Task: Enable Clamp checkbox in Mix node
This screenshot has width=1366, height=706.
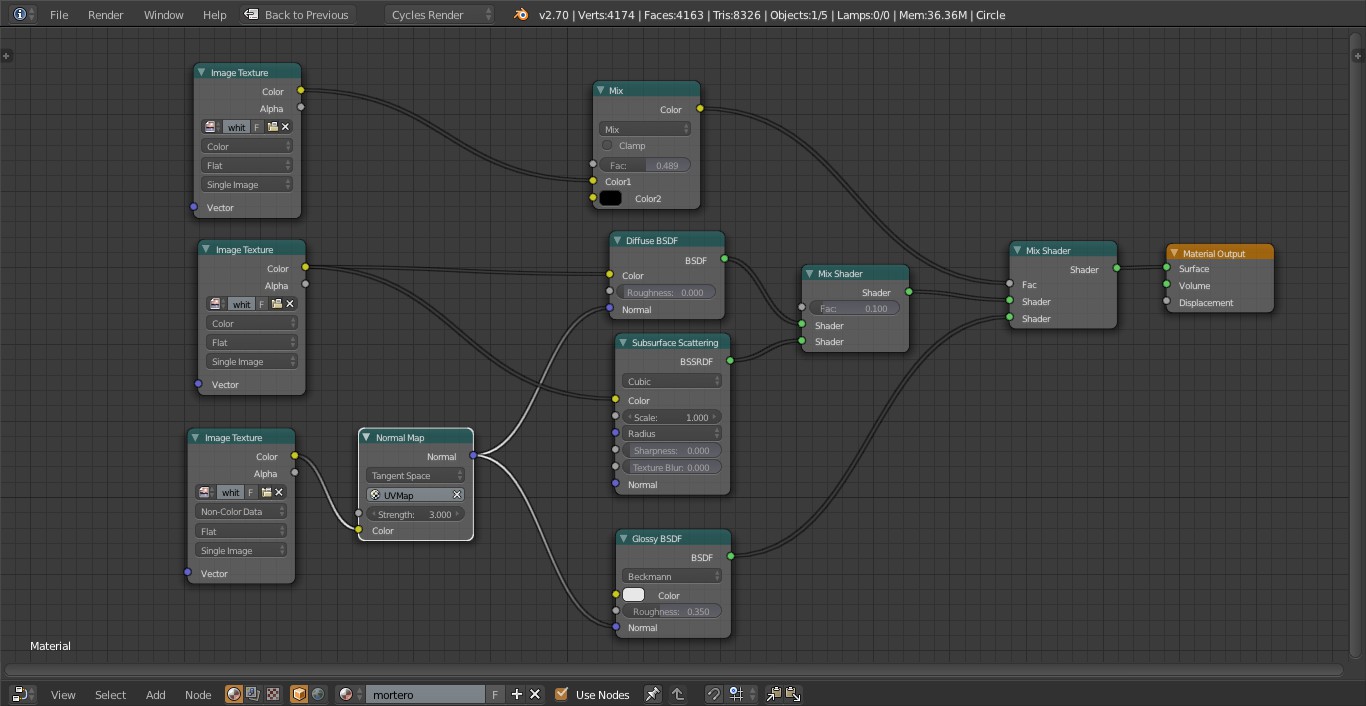Action: [607, 146]
